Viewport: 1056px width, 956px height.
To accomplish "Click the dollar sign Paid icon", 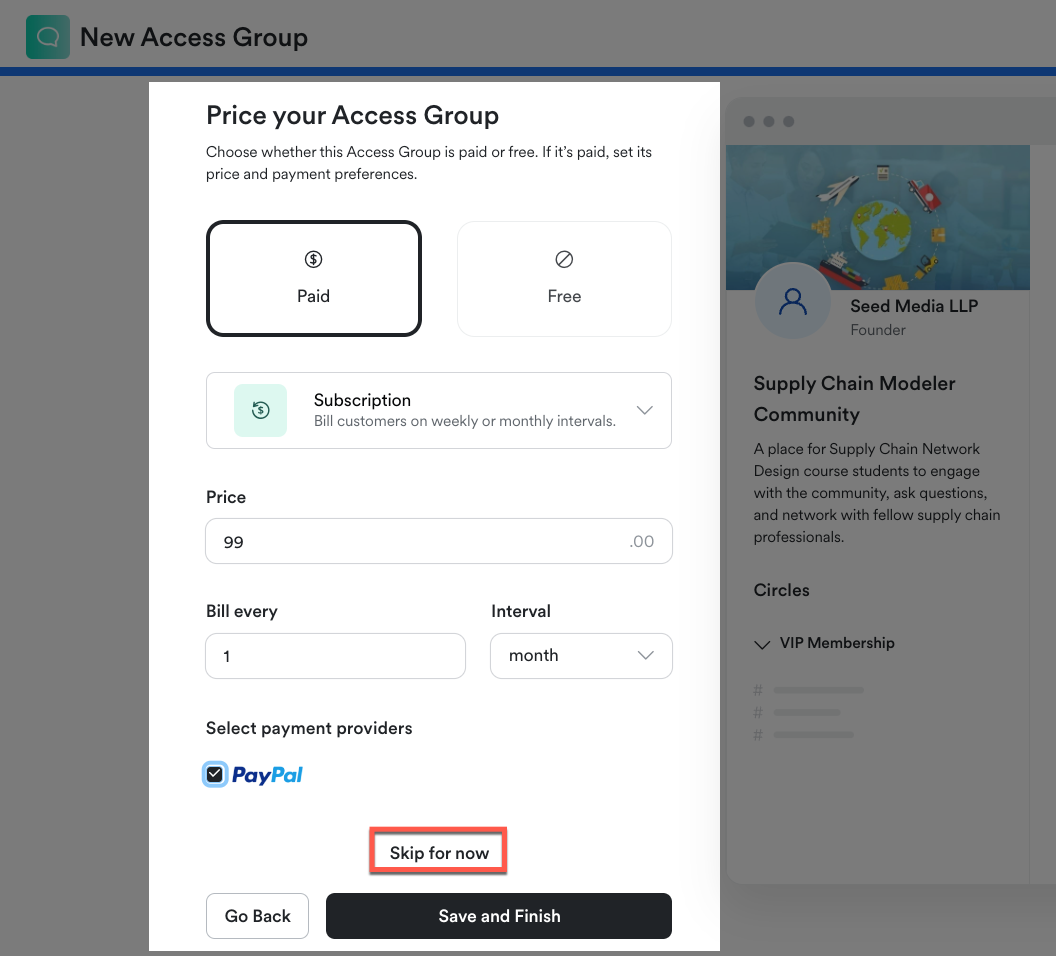I will (313, 260).
